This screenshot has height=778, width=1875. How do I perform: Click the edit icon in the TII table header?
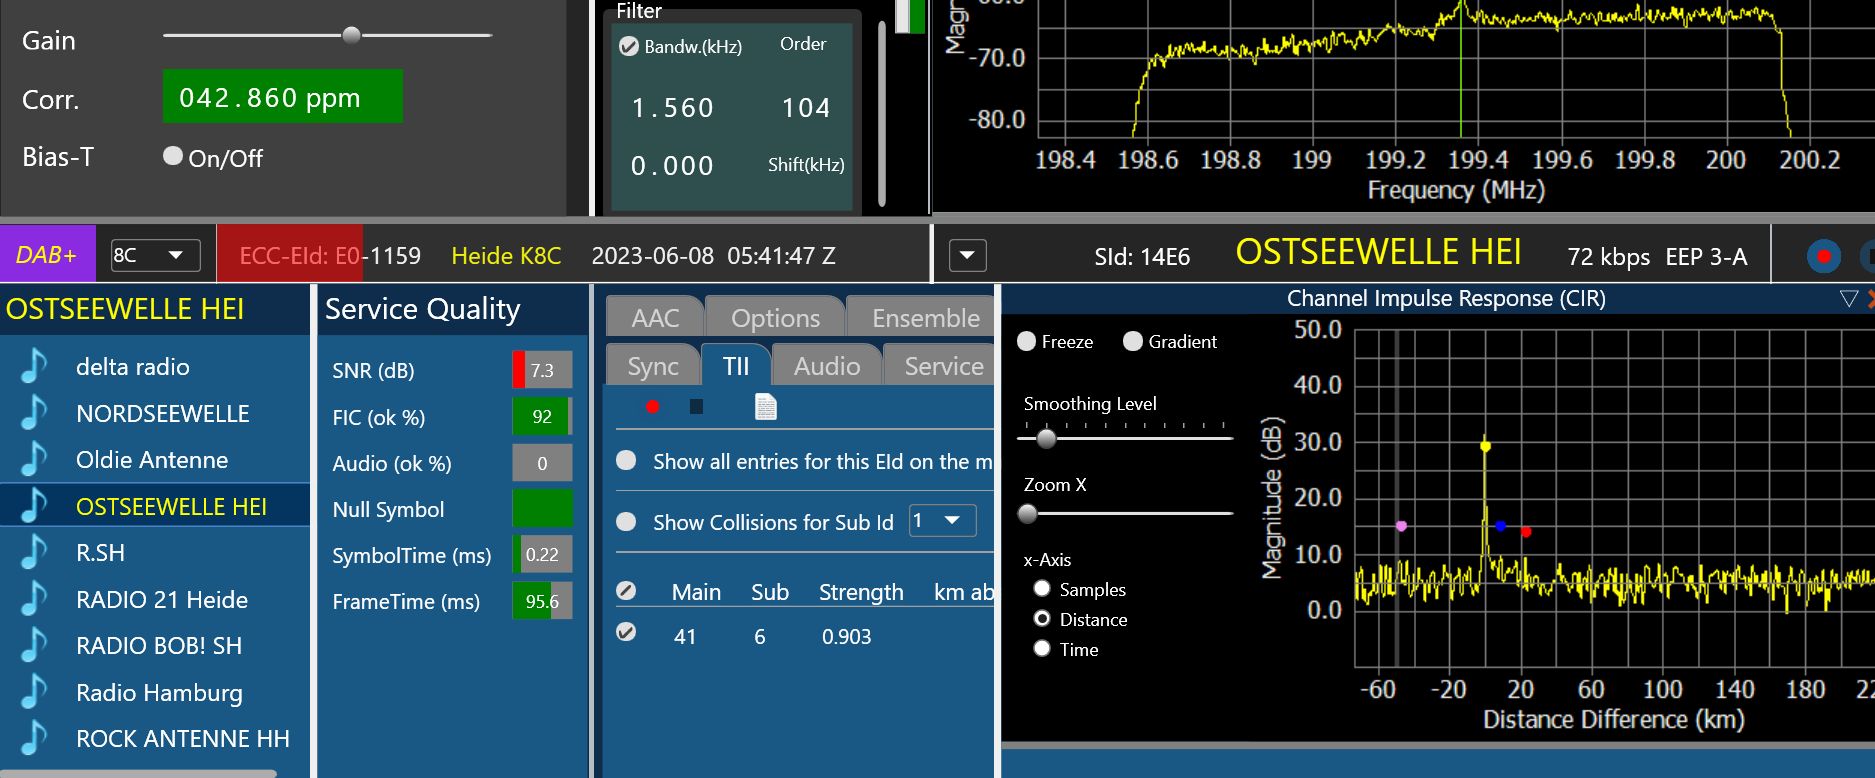(626, 591)
